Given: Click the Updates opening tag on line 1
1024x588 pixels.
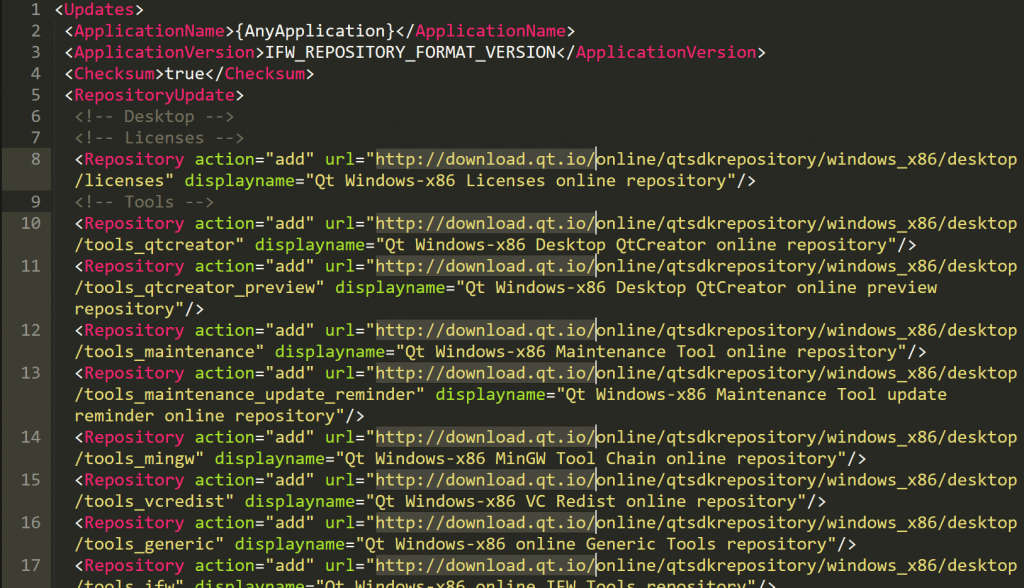Looking at the screenshot, I should point(99,10).
